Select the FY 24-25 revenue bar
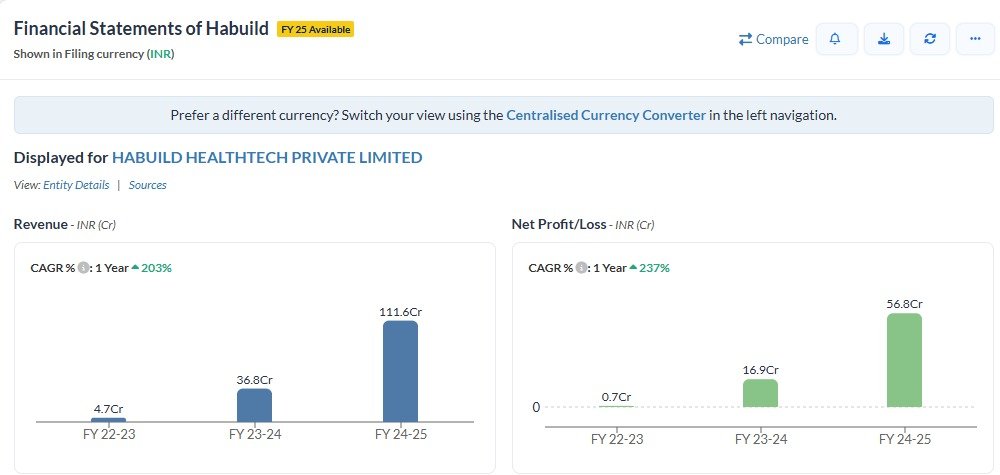Viewport: 1000px width, 475px height. pos(401,371)
